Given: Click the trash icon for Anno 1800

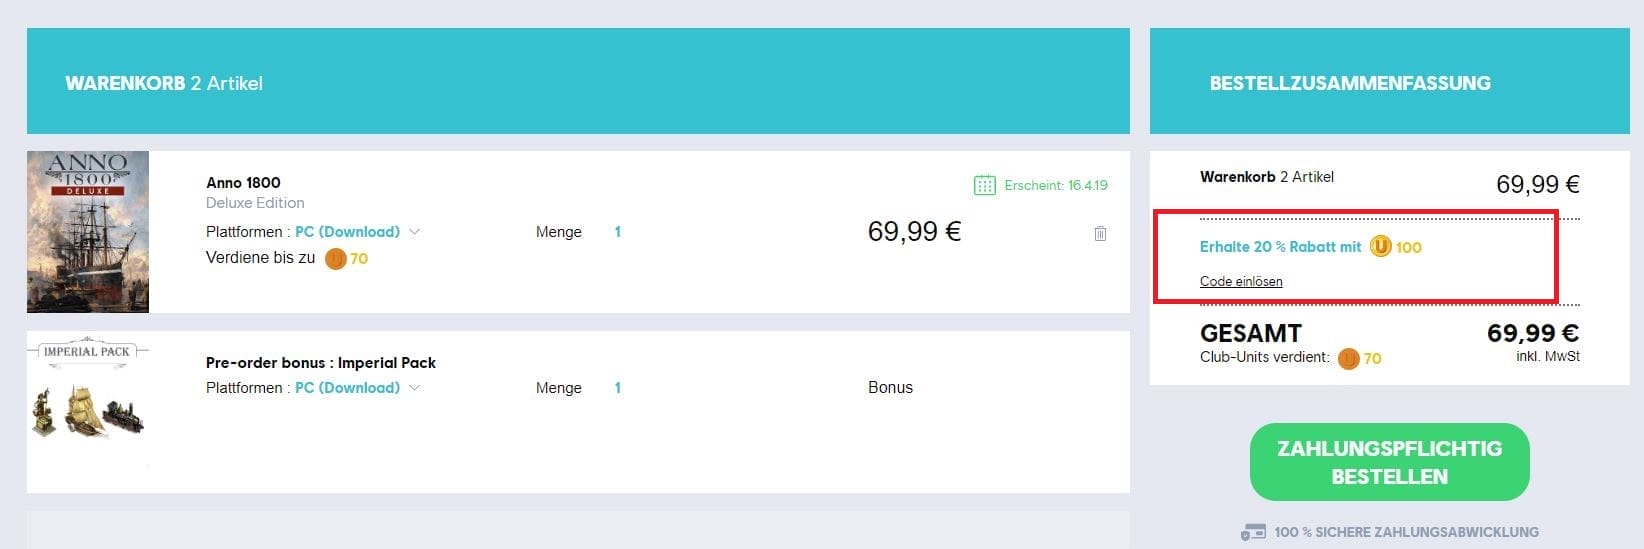Looking at the screenshot, I should [1100, 234].
